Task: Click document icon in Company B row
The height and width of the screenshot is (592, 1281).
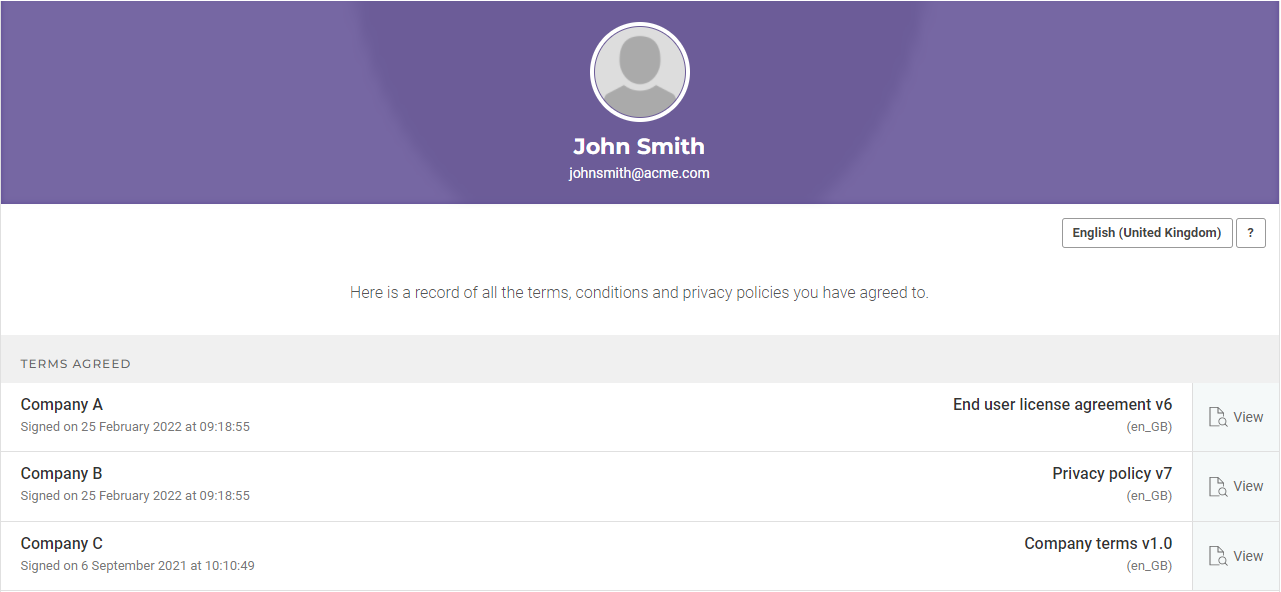Action: pyautogui.click(x=1218, y=487)
